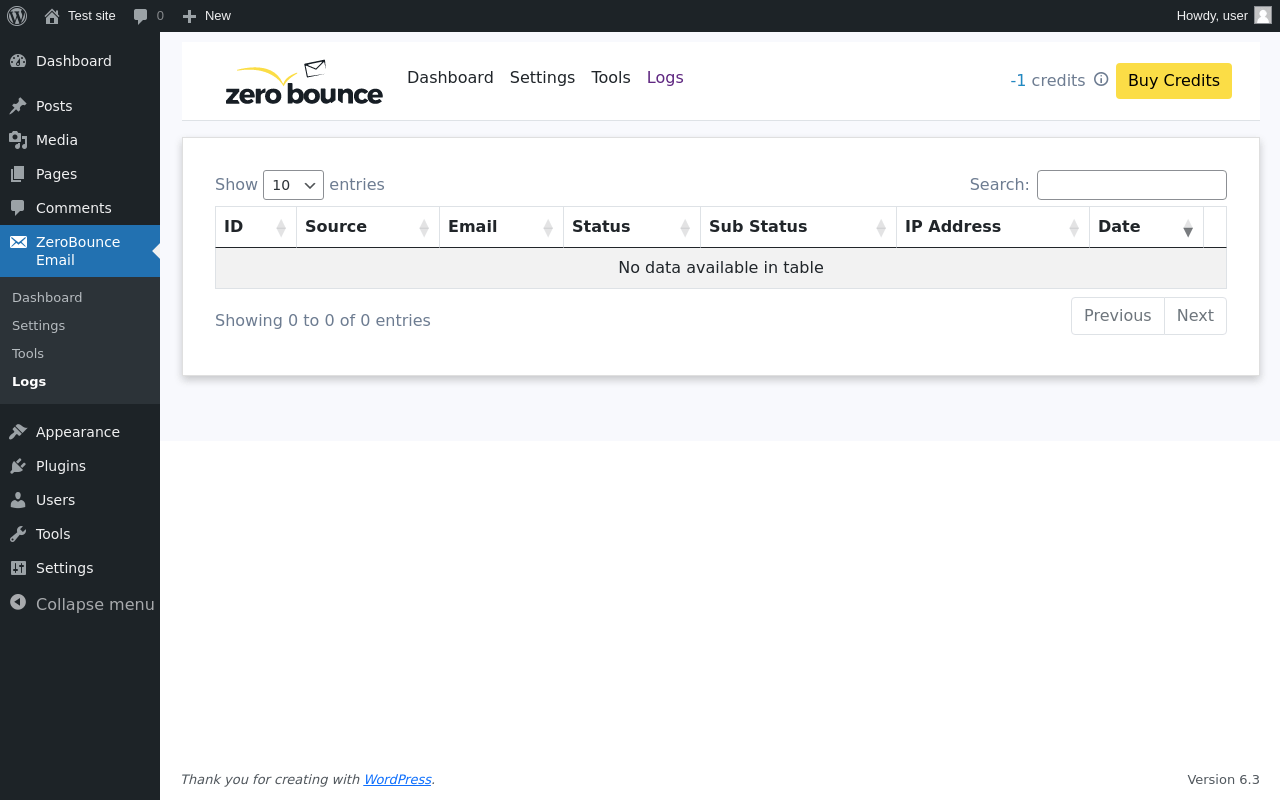
Task: Open the Settings tab in ZeroBounce header
Action: [542, 78]
